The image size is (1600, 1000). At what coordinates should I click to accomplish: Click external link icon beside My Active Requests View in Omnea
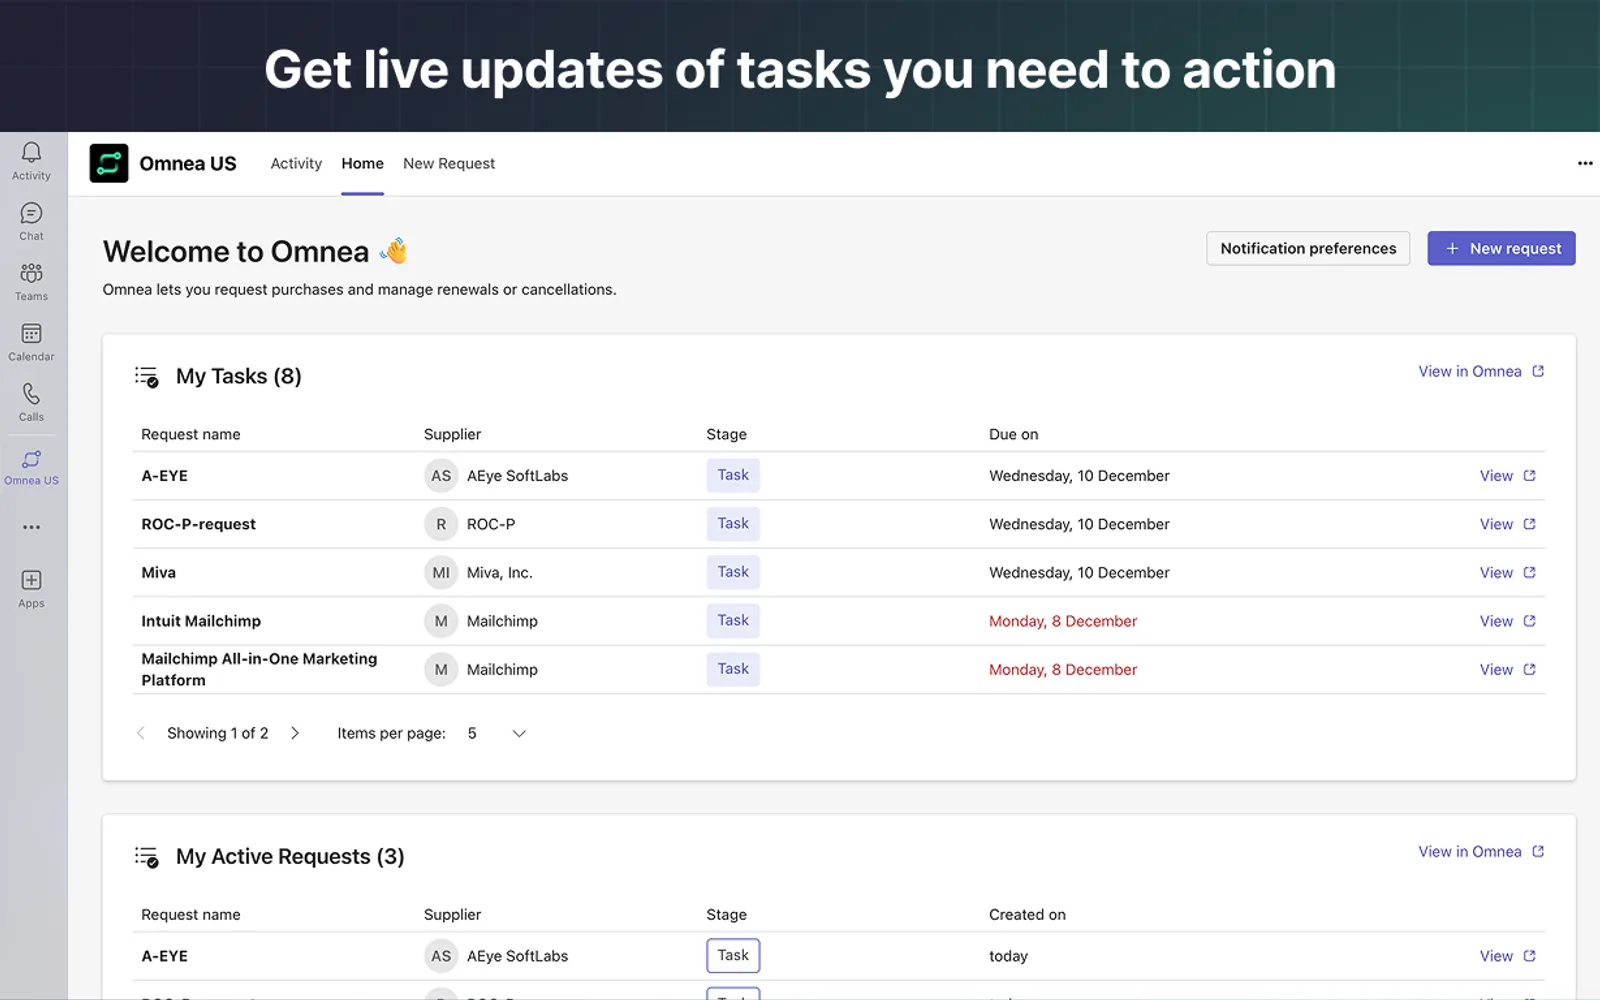[1538, 851]
